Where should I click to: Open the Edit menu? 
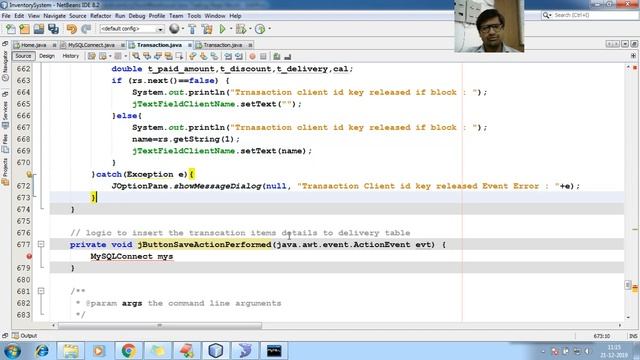click(19, 16)
